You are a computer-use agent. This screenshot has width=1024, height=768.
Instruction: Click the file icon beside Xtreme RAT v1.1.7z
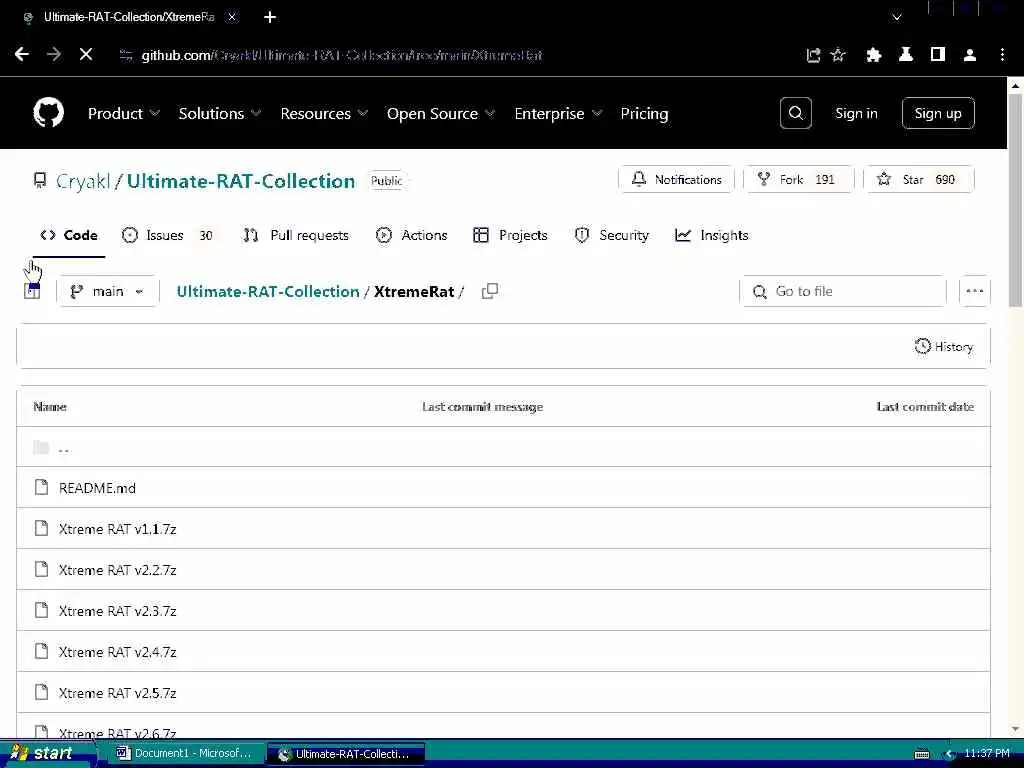41,528
